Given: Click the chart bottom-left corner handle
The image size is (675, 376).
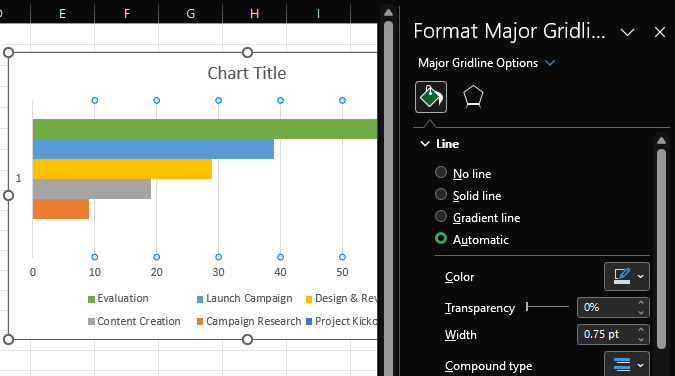Looking at the screenshot, I should point(8,339).
